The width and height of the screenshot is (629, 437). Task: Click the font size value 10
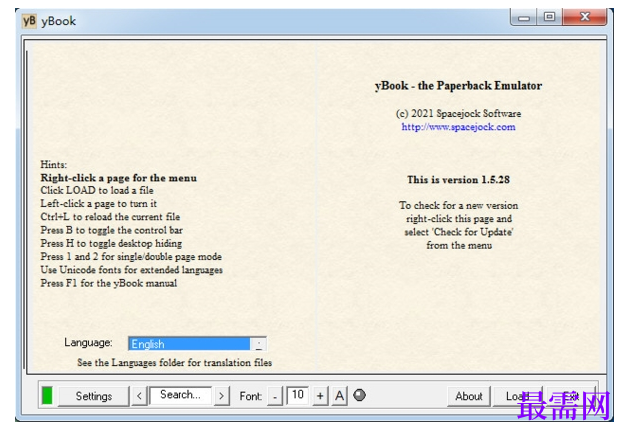click(x=298, y=395)
